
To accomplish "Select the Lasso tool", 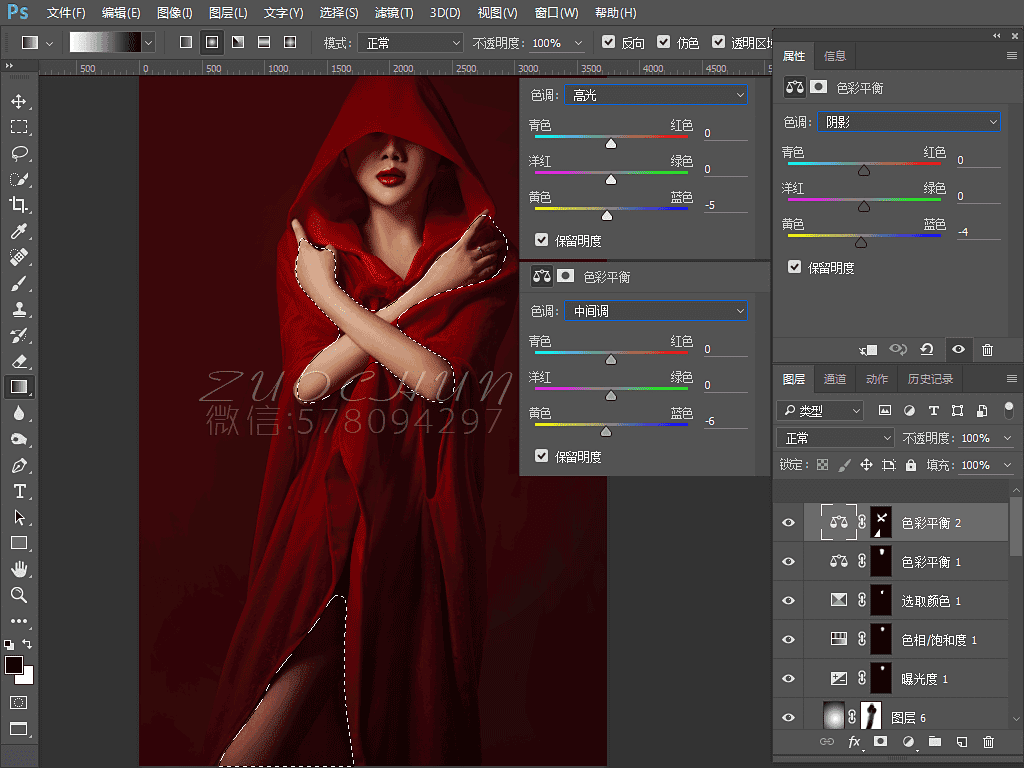I will pyautogui.click(x=19, y=153).
